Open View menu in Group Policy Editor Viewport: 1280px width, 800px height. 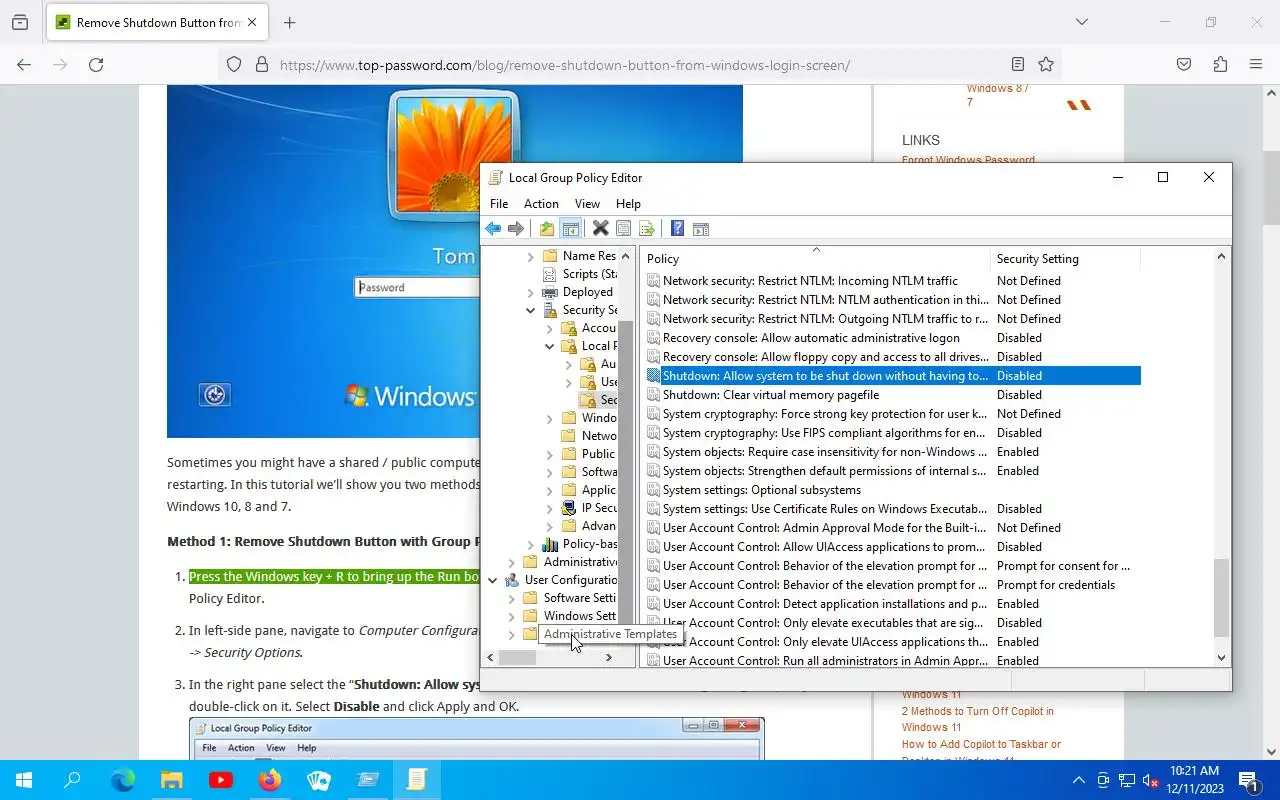point(587,203)
